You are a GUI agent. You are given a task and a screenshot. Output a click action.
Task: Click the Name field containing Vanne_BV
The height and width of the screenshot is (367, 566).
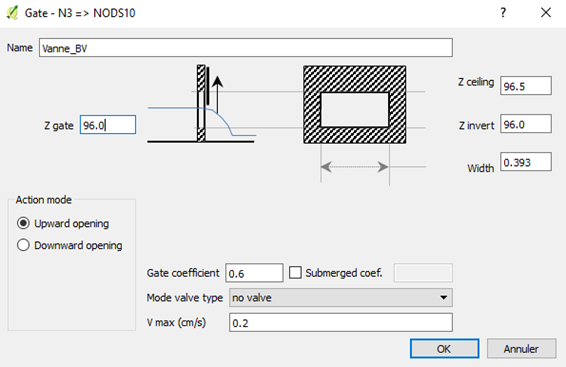(x=246, y=48)
